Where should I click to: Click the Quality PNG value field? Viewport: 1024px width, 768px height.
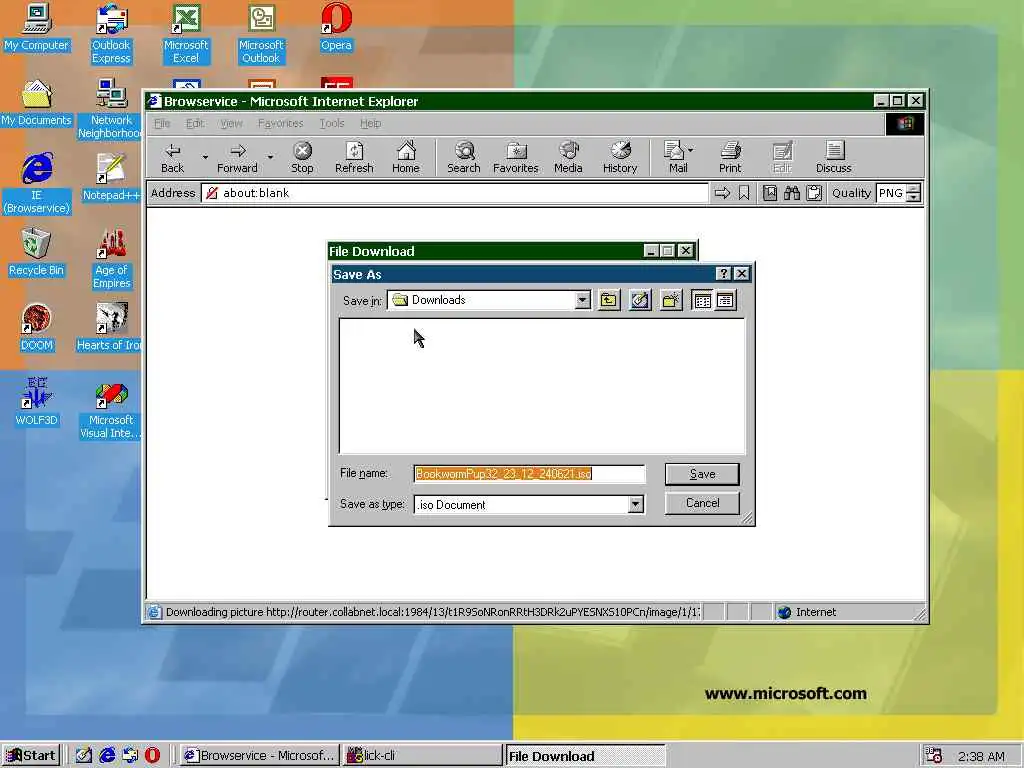tap(891, 193)
